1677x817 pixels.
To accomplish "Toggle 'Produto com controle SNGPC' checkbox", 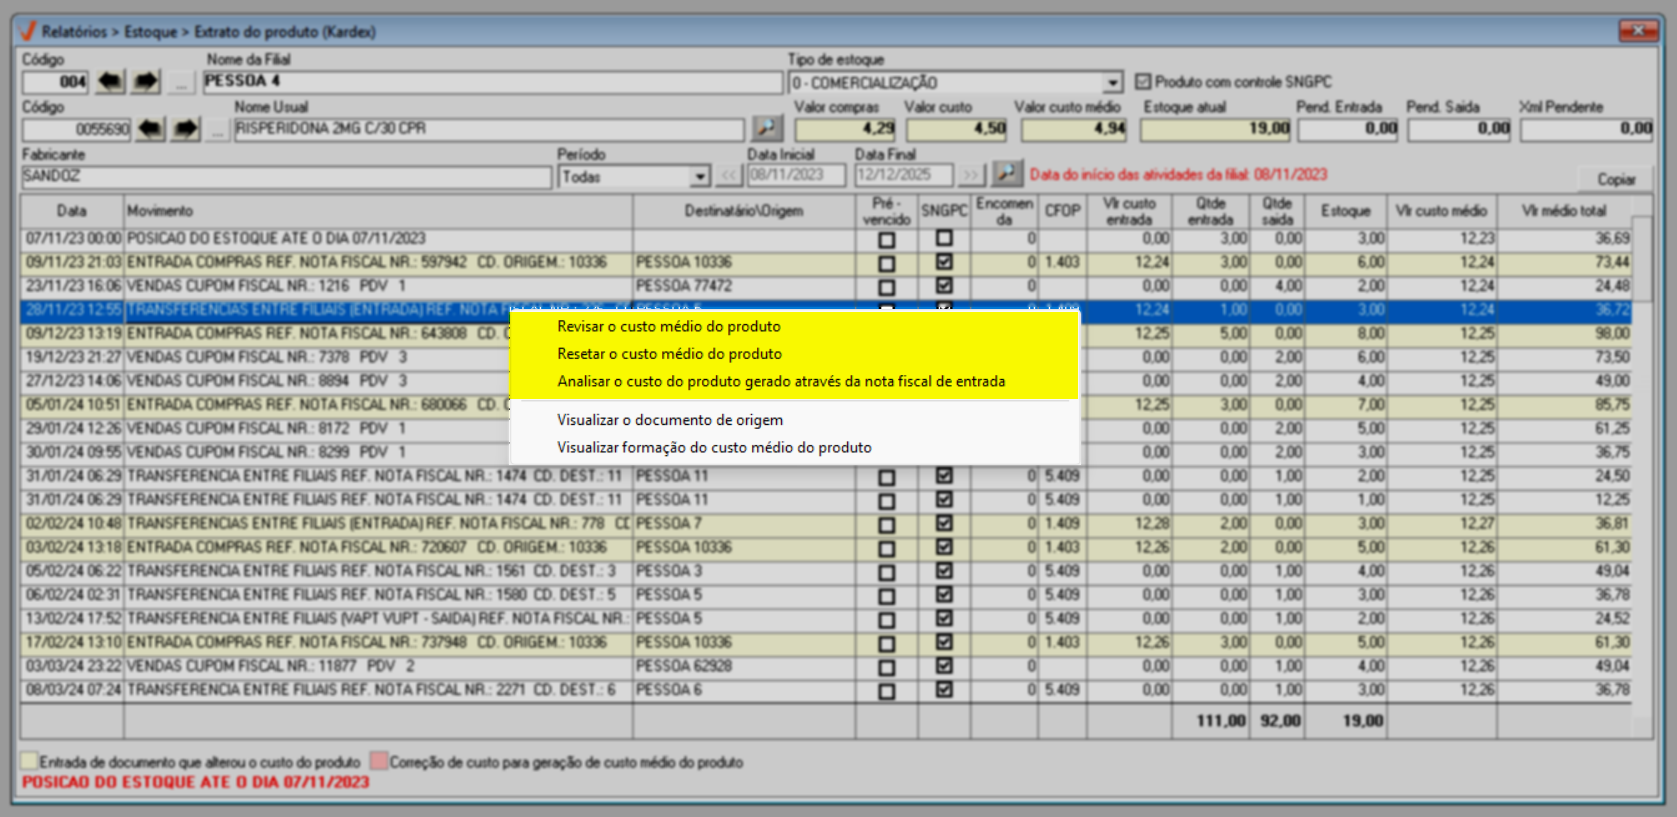I will (1143, 82).
